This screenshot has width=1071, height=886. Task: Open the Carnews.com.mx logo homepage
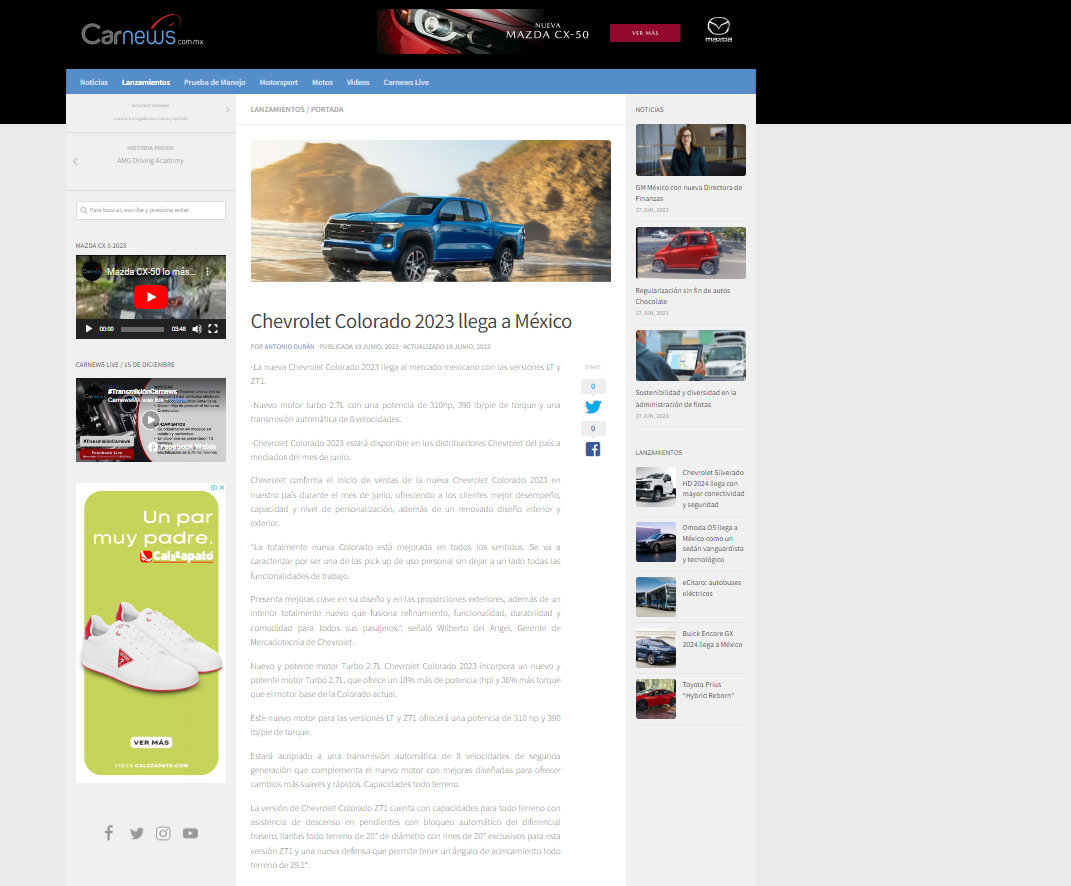[x=142, y=31]
